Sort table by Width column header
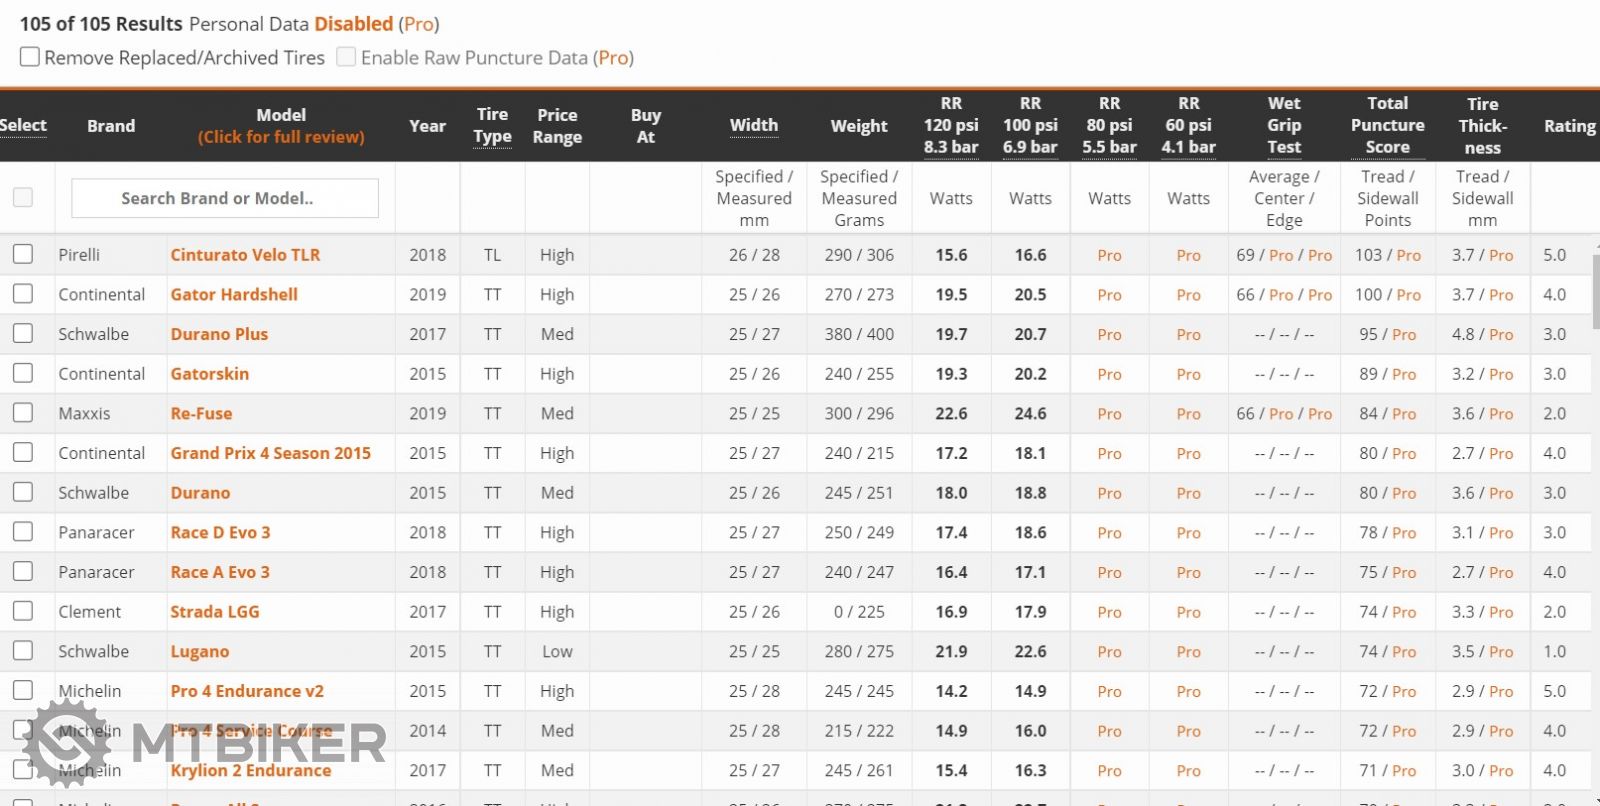Viewport: 1600px width, 806px height. (753, 125)
